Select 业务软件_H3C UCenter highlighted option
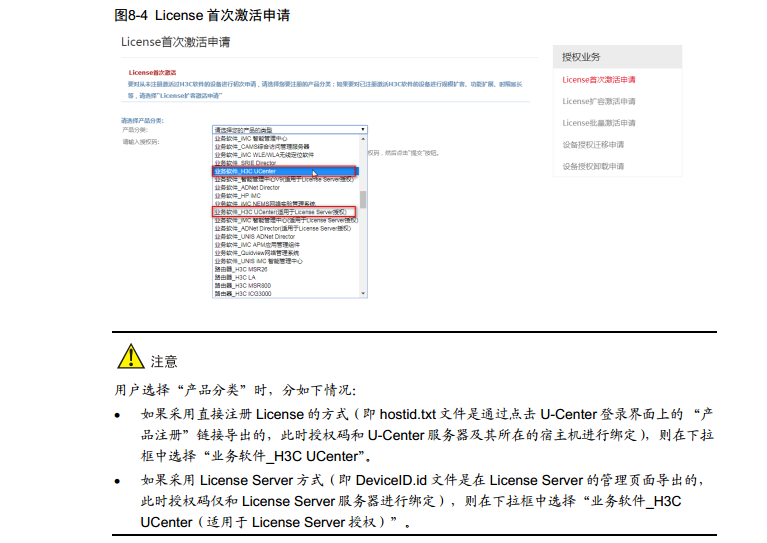 (x=284, y=171)
